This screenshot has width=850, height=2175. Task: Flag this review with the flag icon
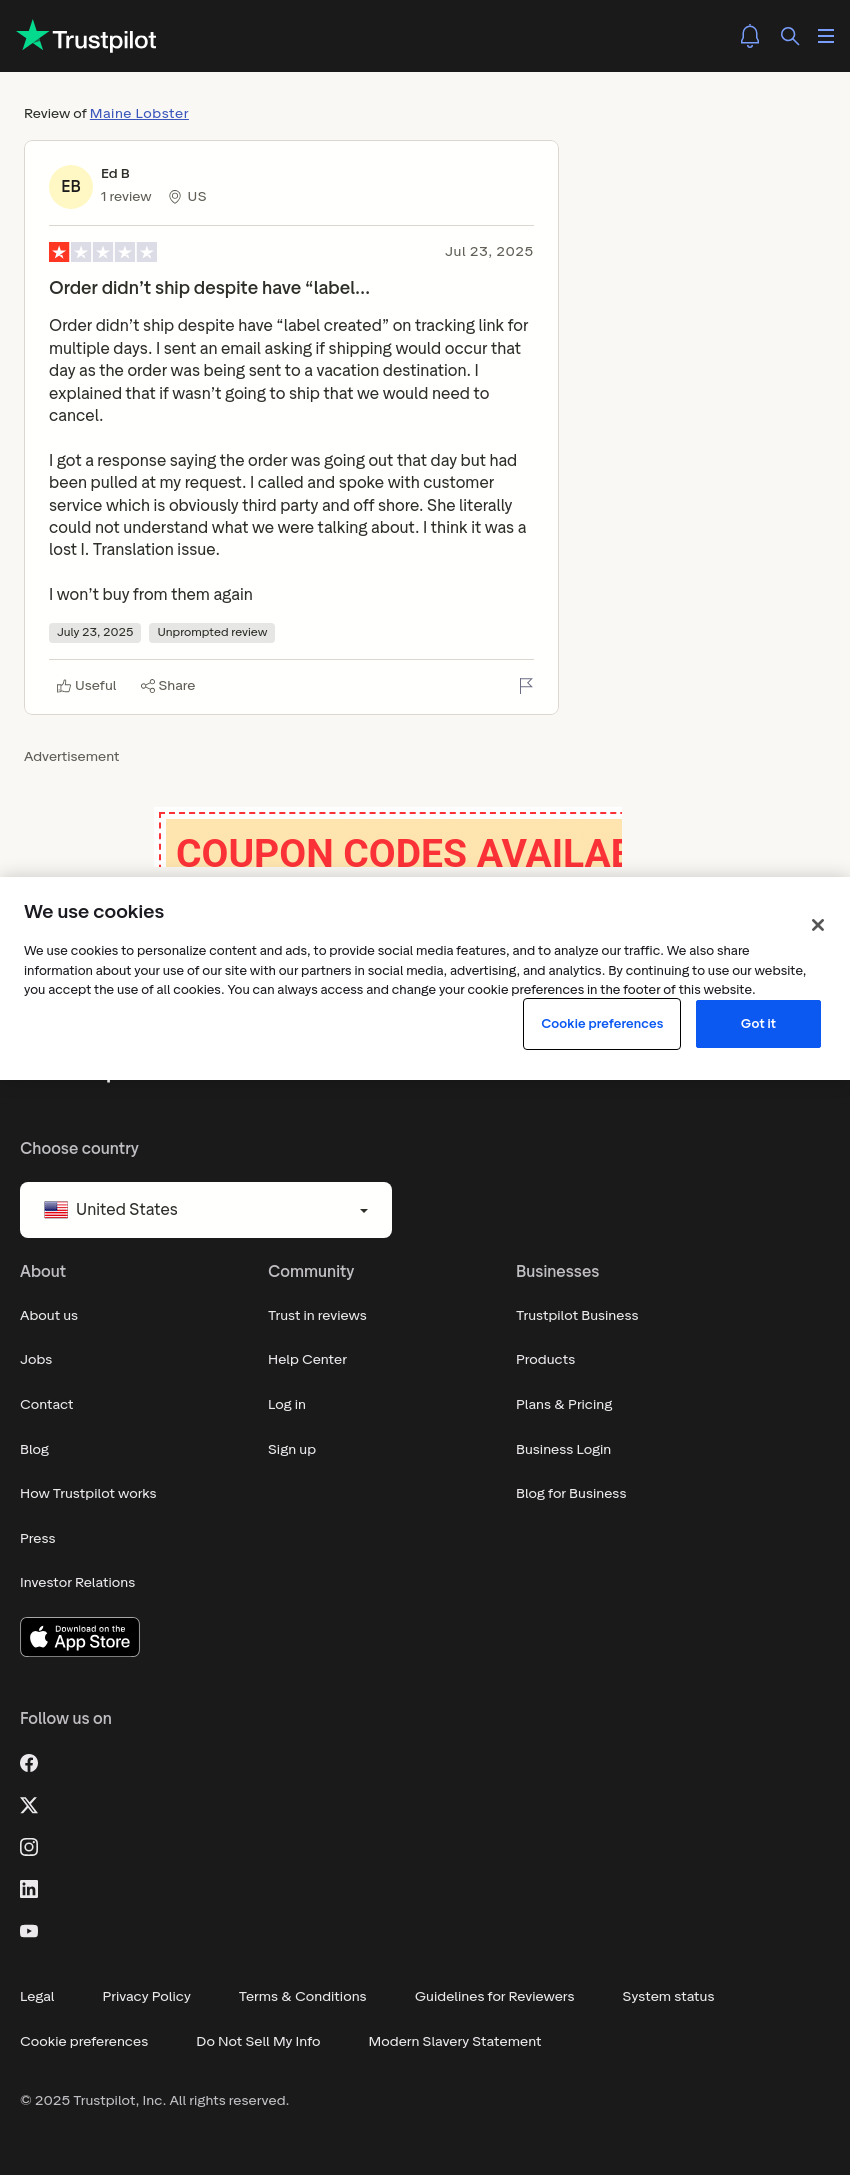pyautogui.click(x=526, y=685)
